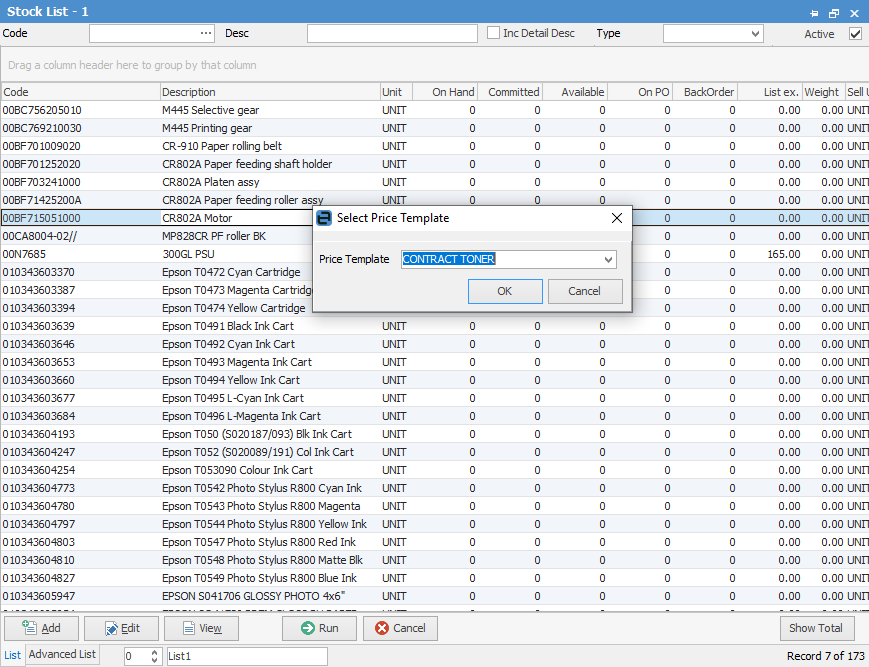
Task: Close the Select Price Template dialog
Action: click(616, 218)
